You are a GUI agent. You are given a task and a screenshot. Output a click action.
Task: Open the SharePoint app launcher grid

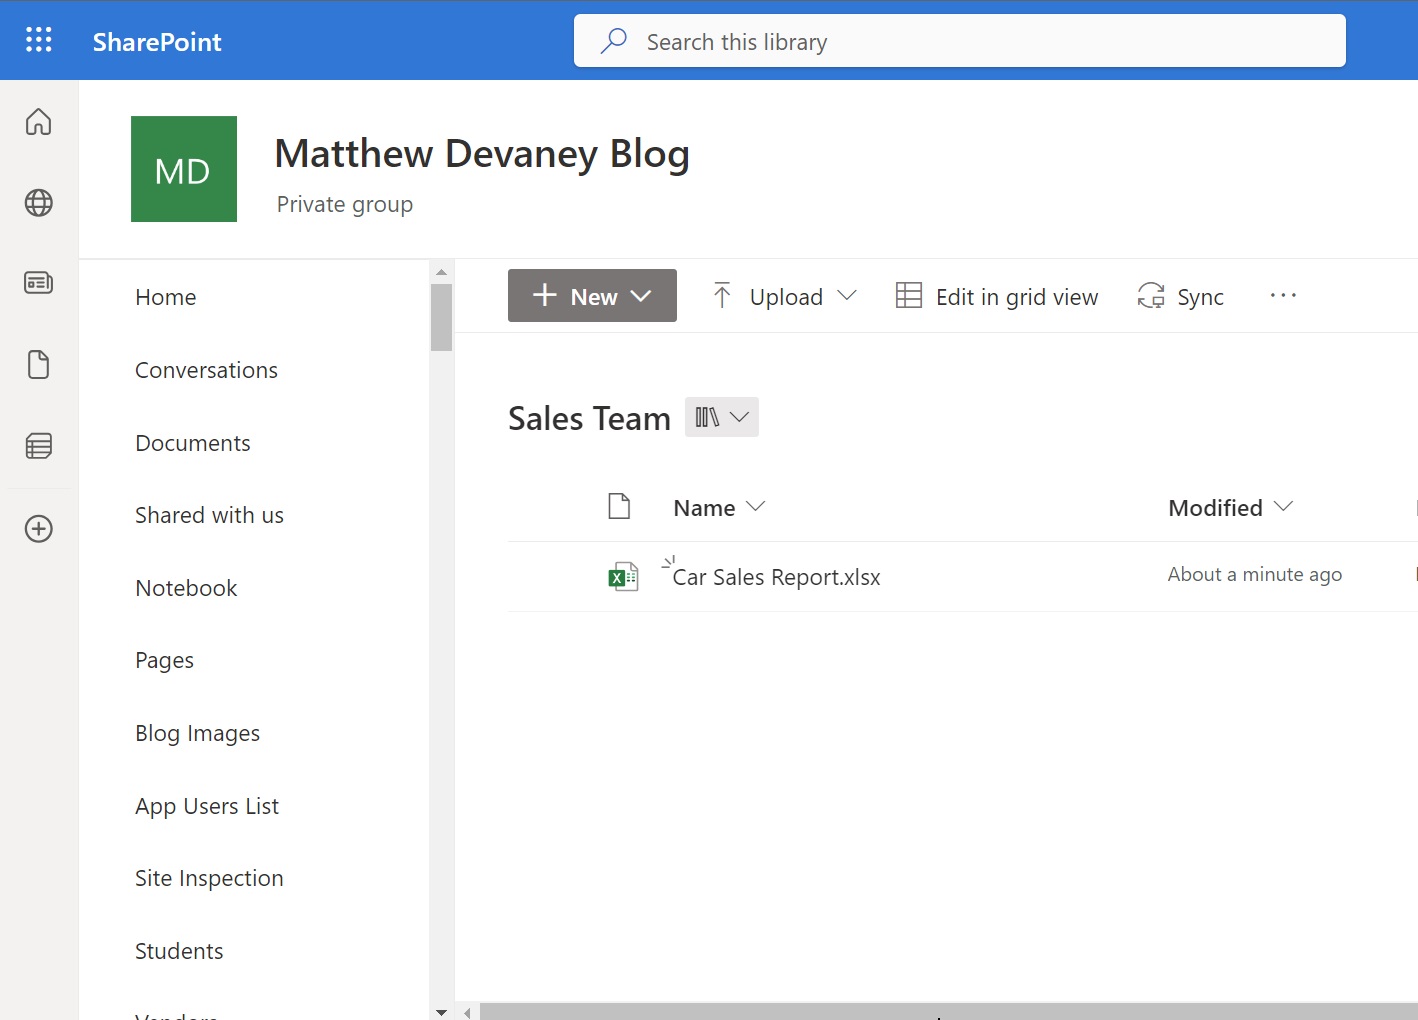pos(39,40)
